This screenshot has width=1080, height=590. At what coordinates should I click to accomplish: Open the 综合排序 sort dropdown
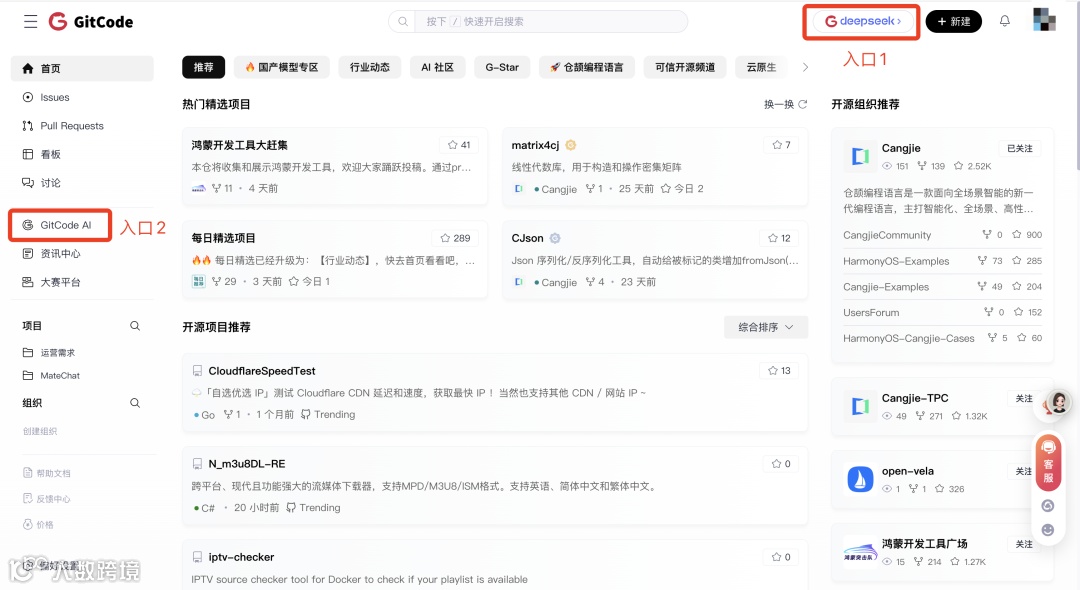766,327
